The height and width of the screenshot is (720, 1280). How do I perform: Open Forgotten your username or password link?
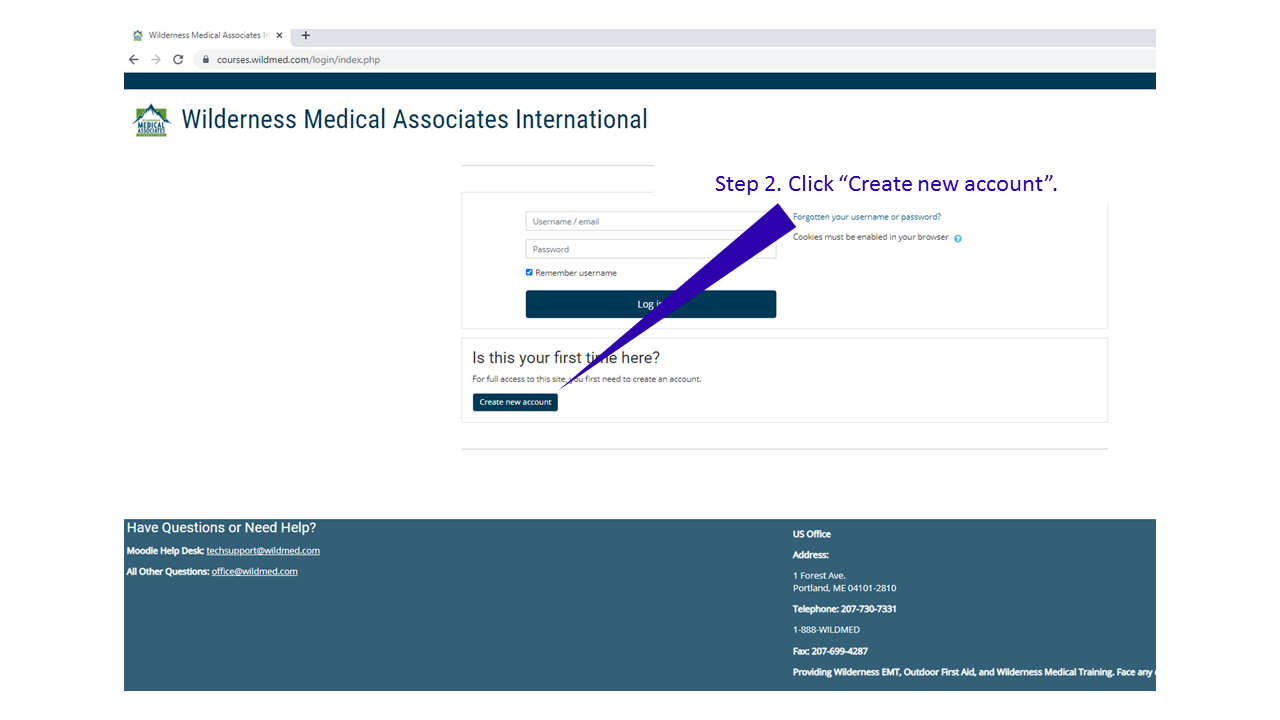click(x=867, y=217)
